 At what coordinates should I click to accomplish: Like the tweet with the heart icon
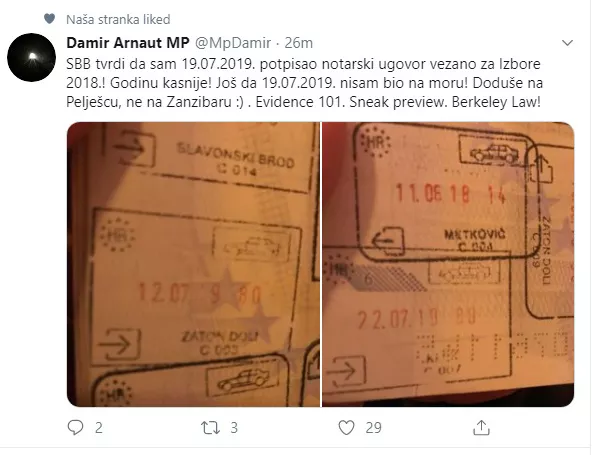click(346, 428)
